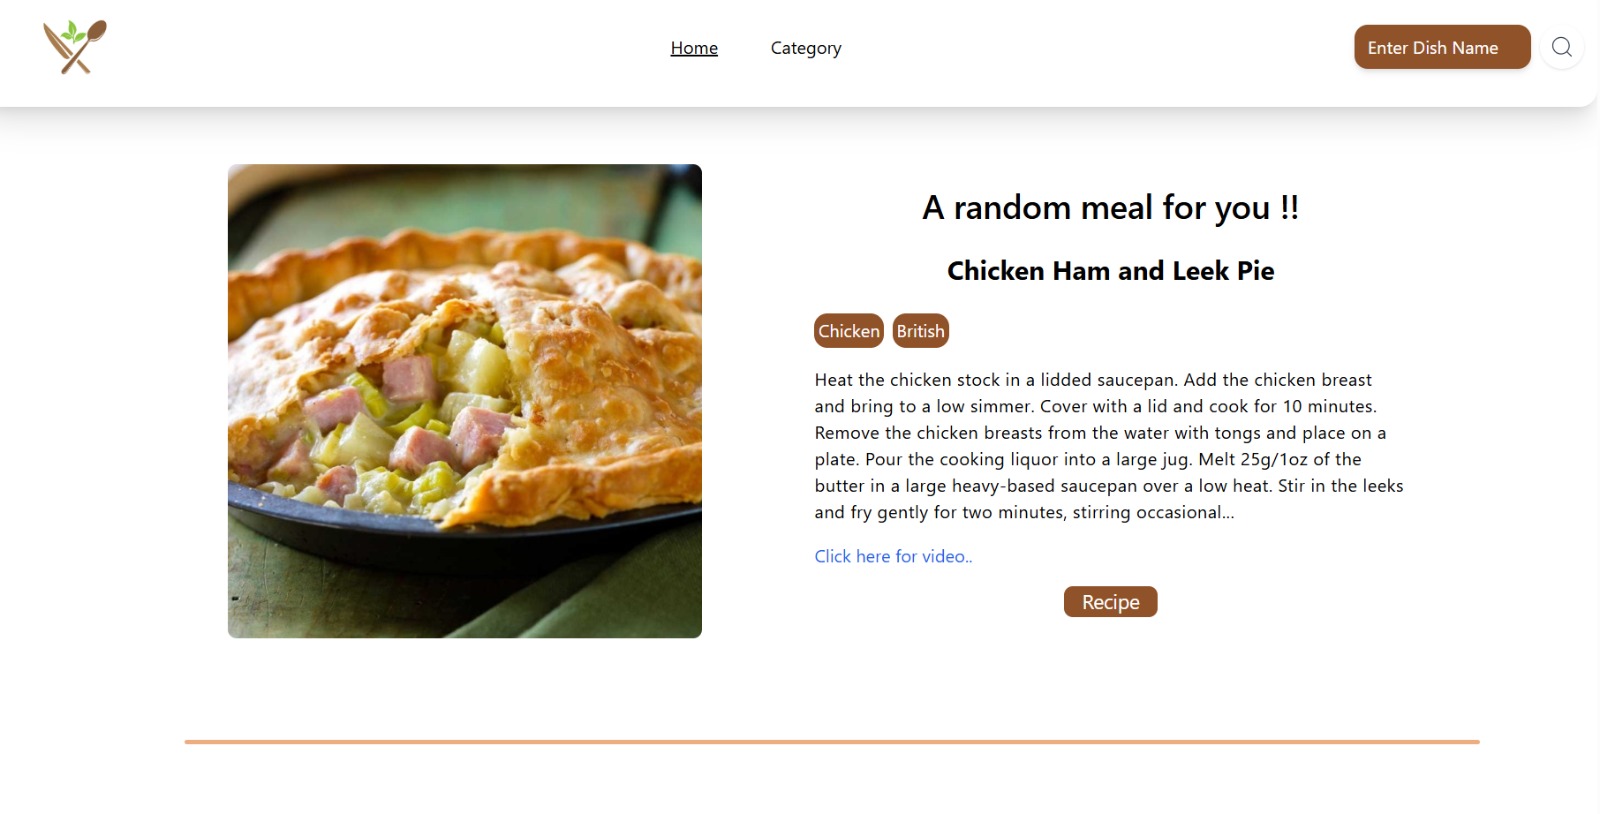Screen dimensions: 1600x814
Task: Click the cooking instructions paragraph
Action: coord(1108,446)
